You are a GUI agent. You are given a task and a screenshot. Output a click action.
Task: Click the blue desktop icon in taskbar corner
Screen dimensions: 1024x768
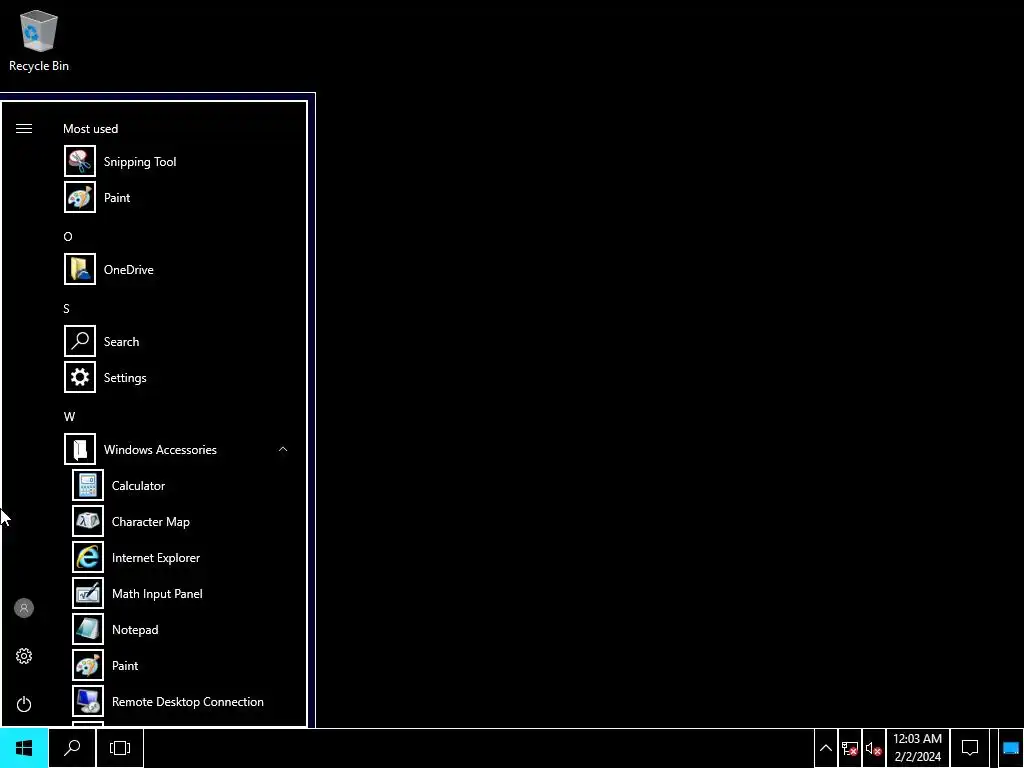click(1011, 748)
